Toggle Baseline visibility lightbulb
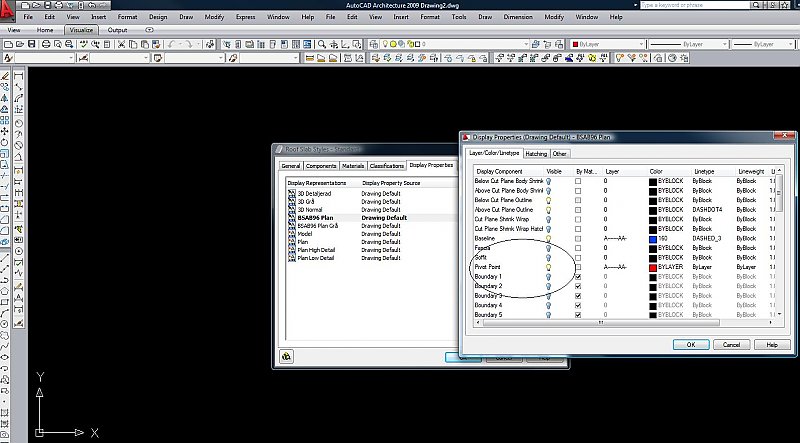Viewport: 800px width, 443px height. coord(549,238)
